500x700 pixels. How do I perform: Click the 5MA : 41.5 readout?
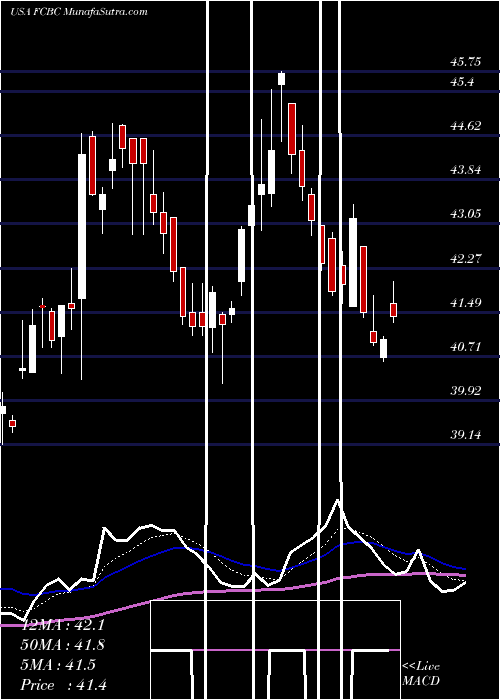[58, 665]
